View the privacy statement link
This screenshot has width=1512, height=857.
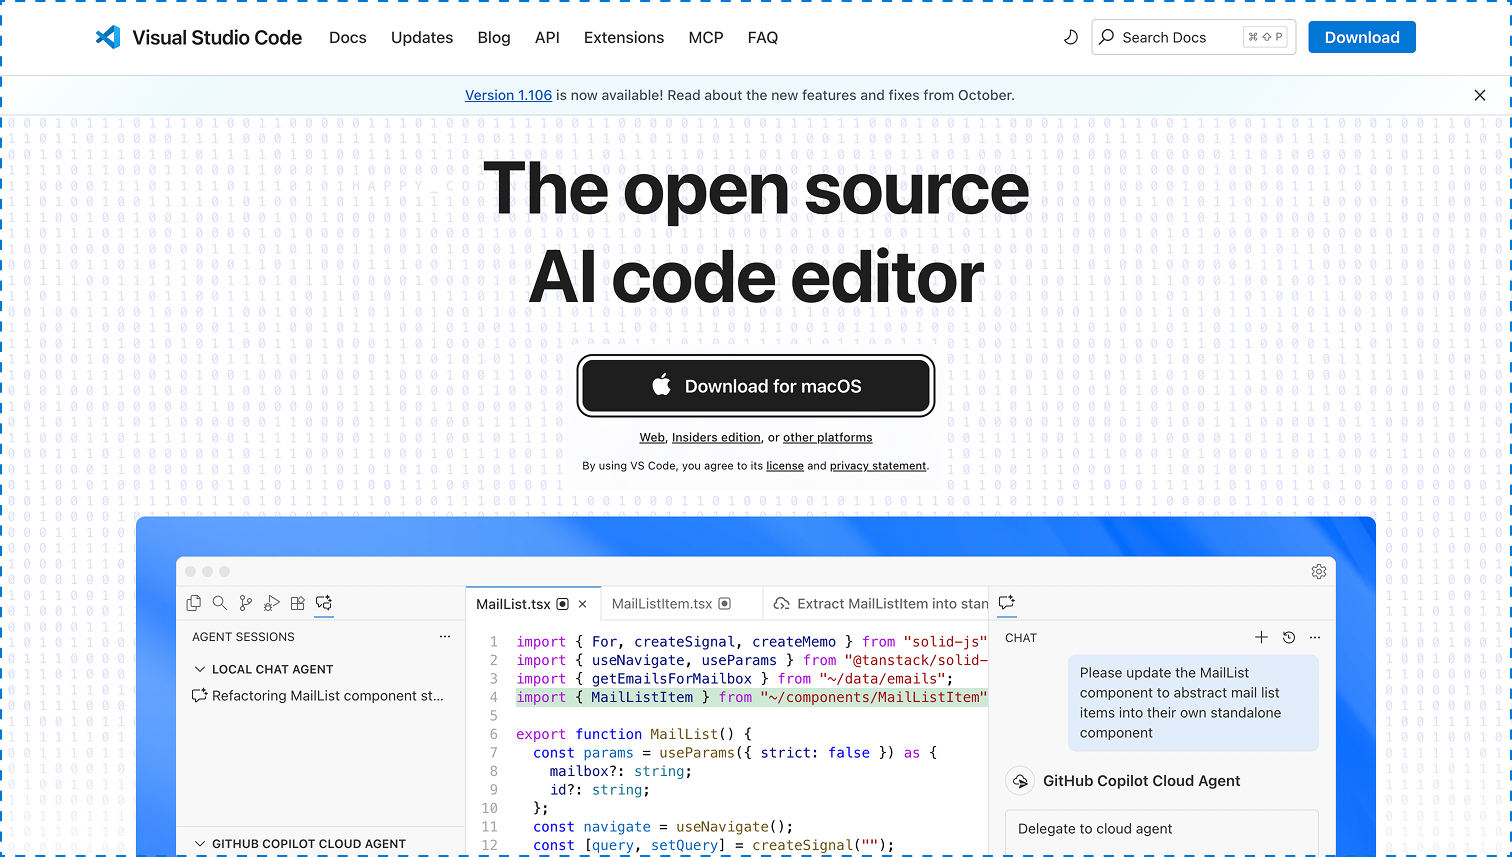878,466
